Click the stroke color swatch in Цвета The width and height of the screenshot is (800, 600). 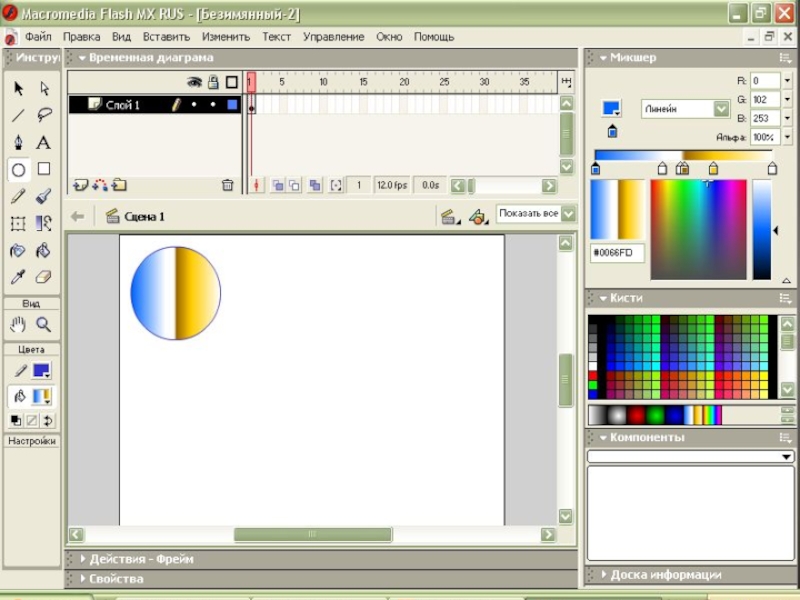[41, 370]
